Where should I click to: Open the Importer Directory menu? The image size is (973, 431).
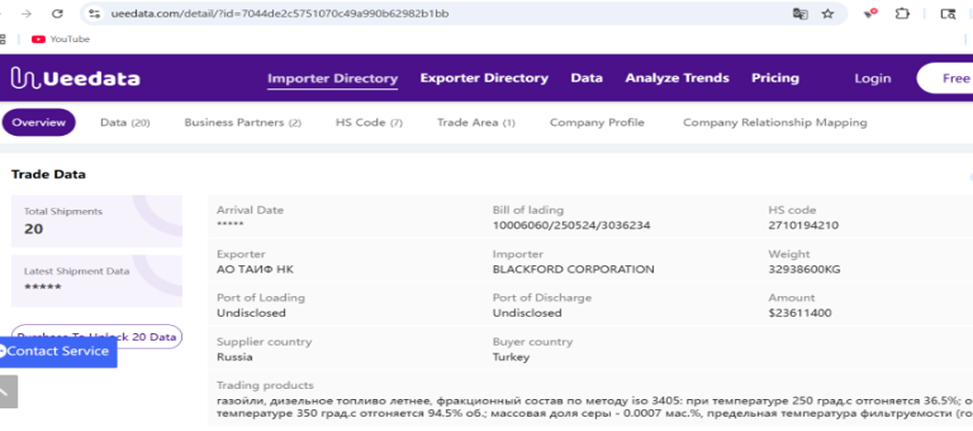pyautogui.click(x=332, y=79)
